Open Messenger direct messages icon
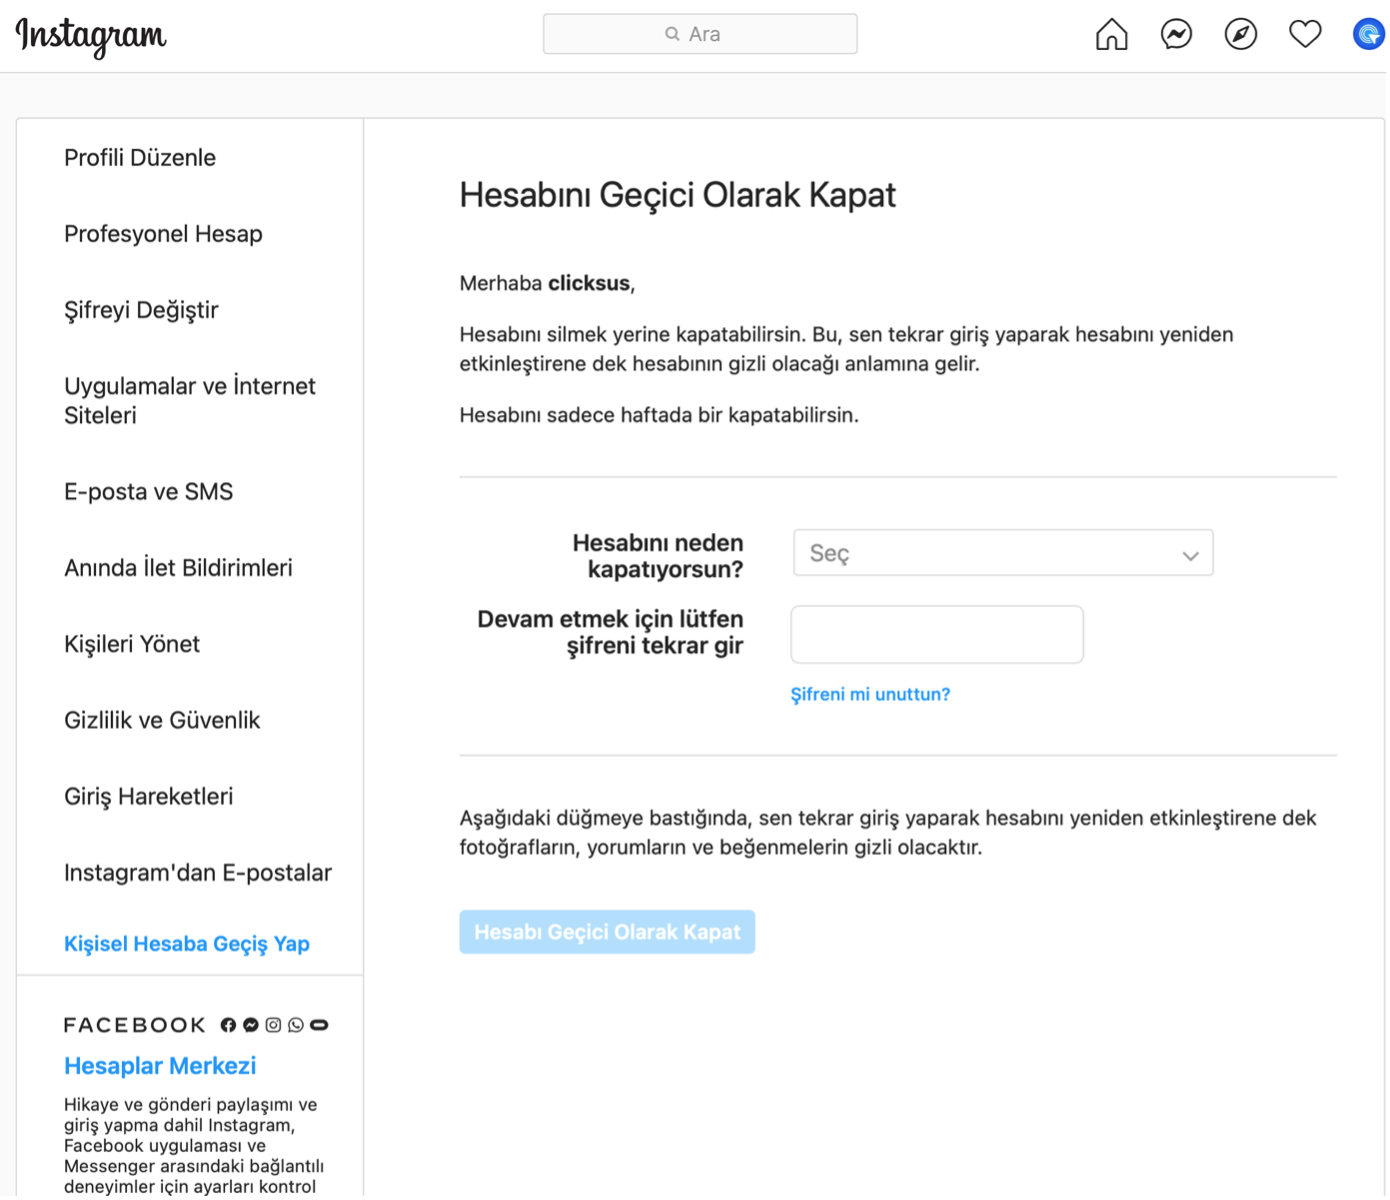The height and width of the screenshot is (1200, 1390). [x=1176, y=33]
